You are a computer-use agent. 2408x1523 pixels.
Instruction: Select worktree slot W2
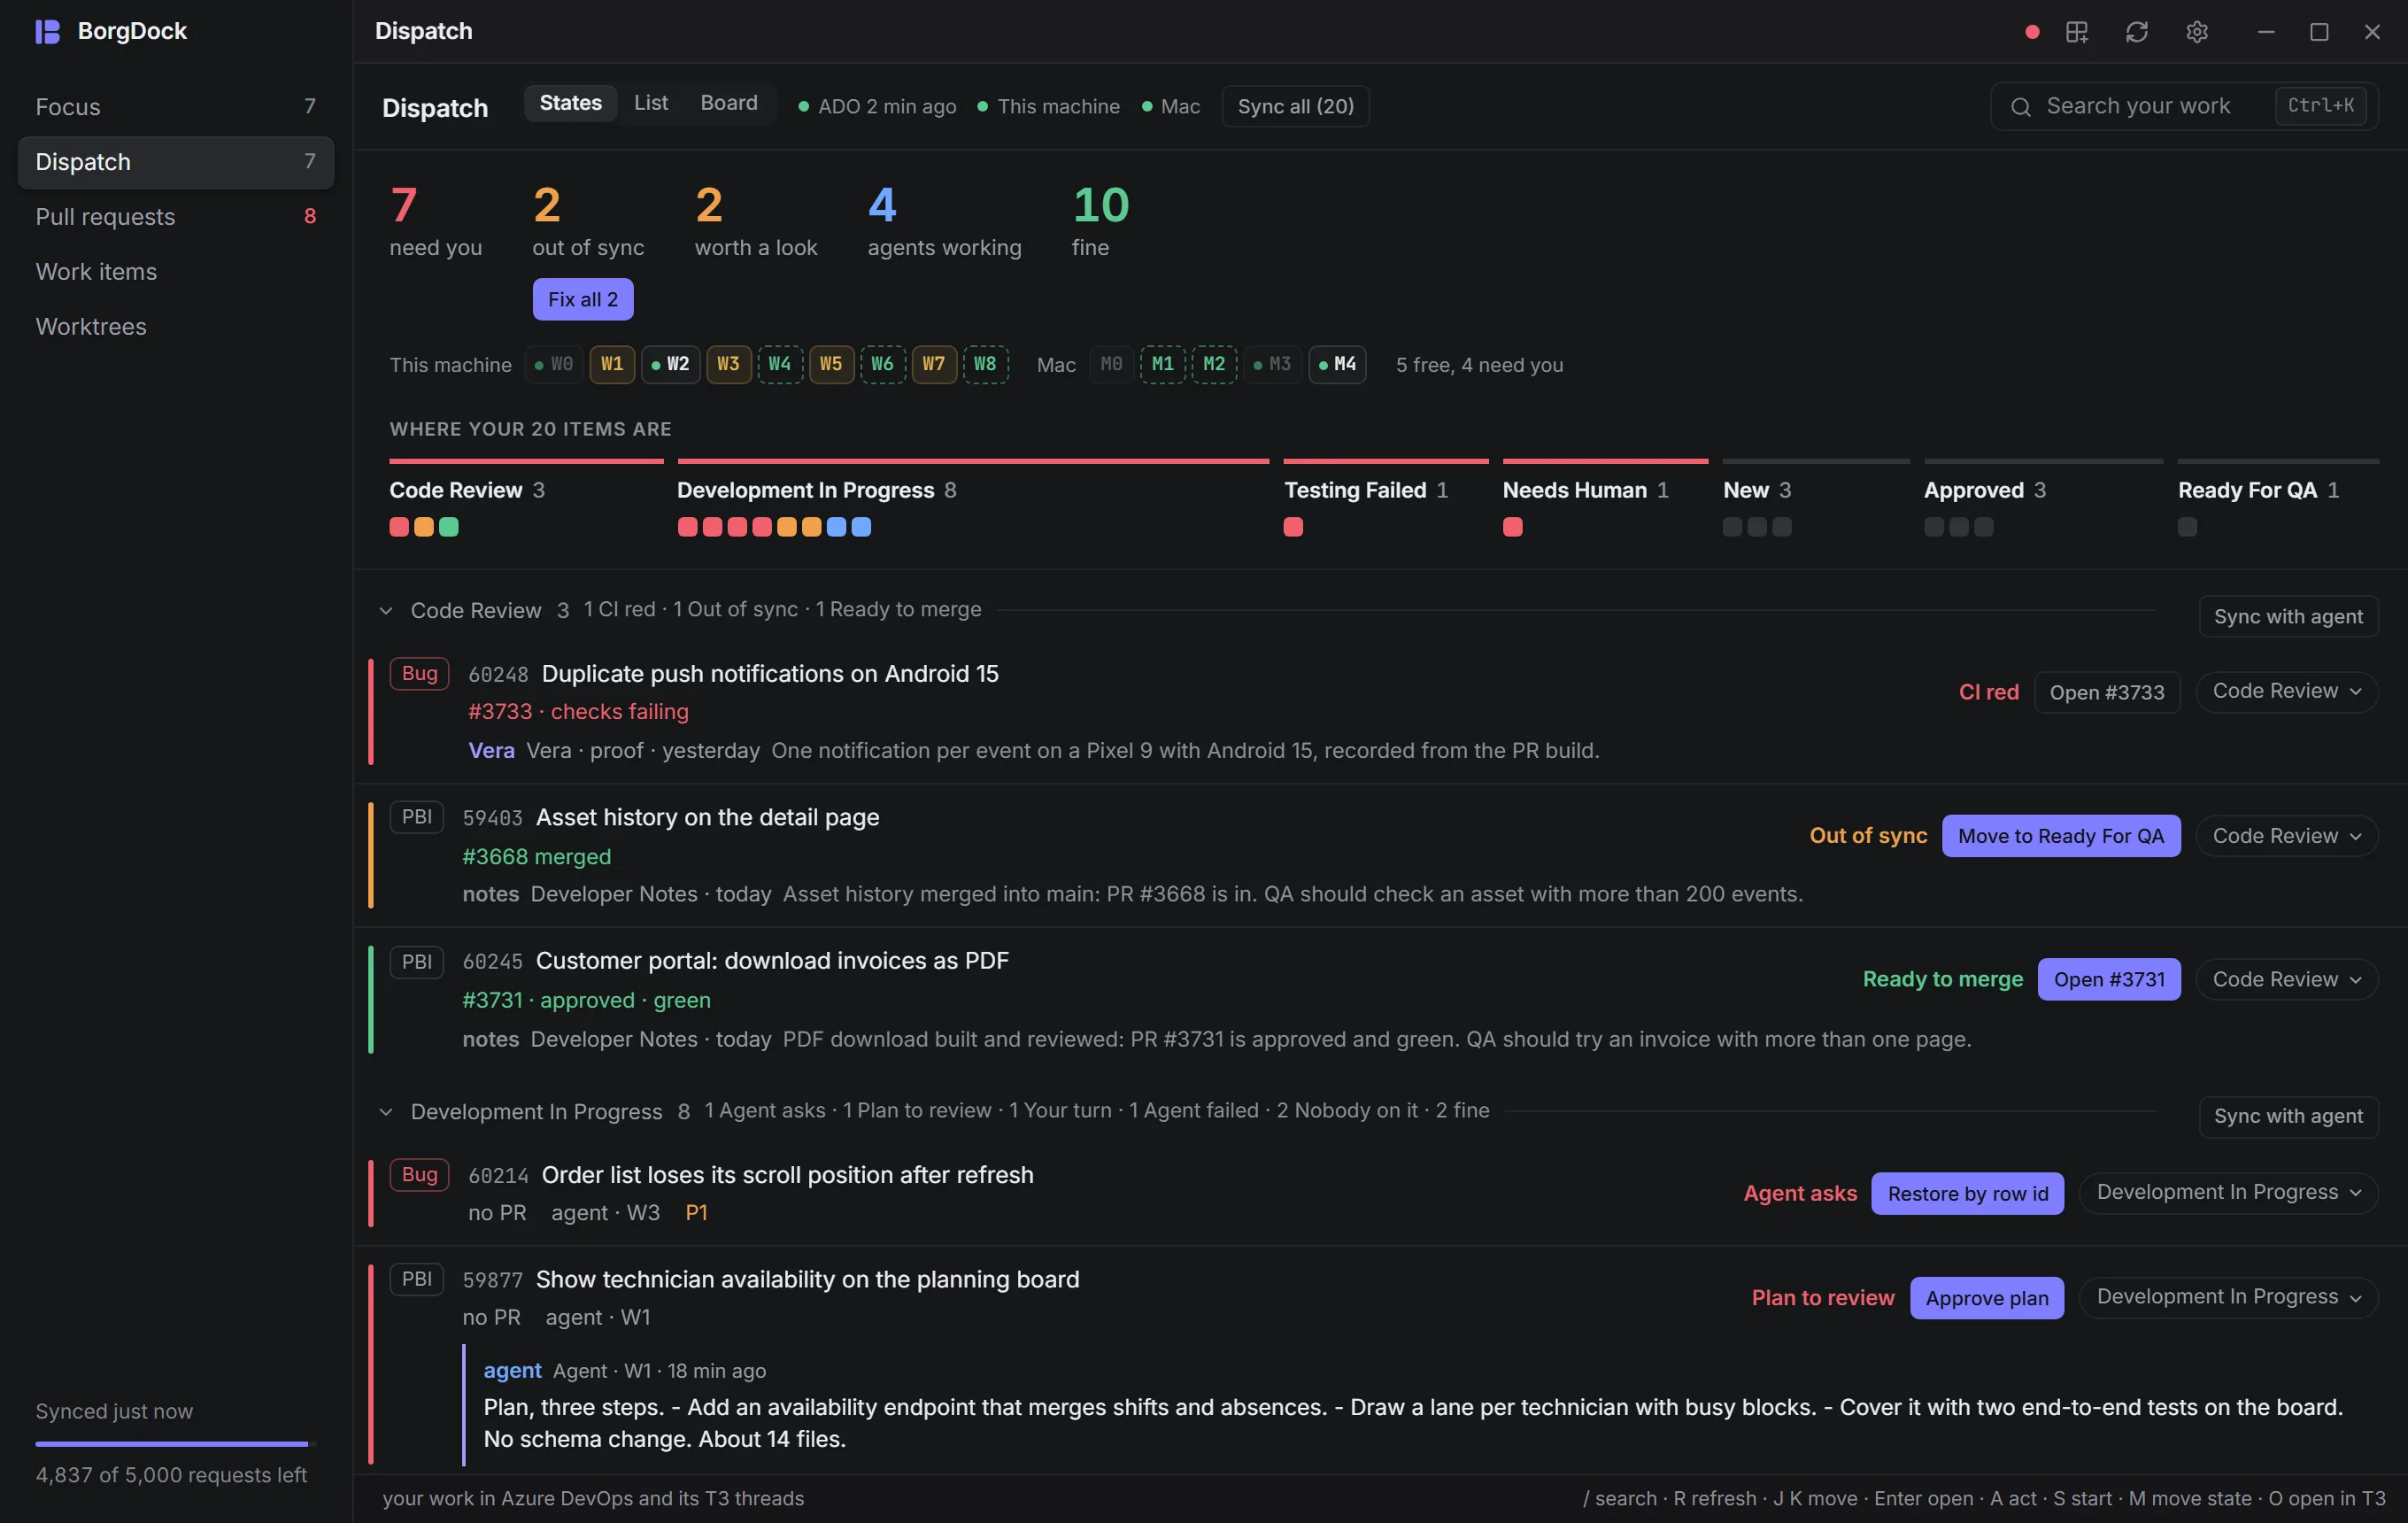670,364
